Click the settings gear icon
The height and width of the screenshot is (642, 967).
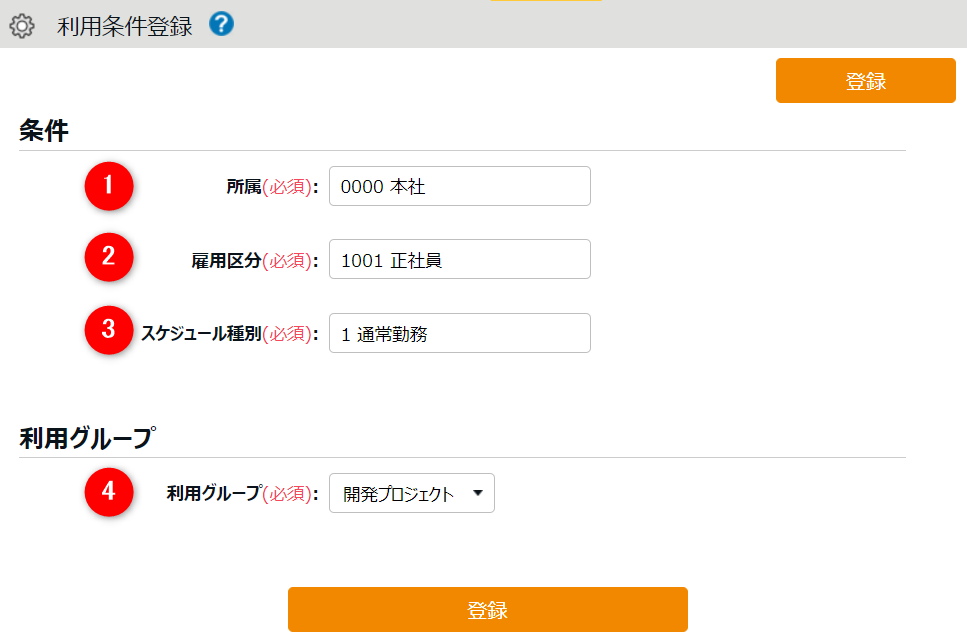pyautogui.click(x=22, y=25)
